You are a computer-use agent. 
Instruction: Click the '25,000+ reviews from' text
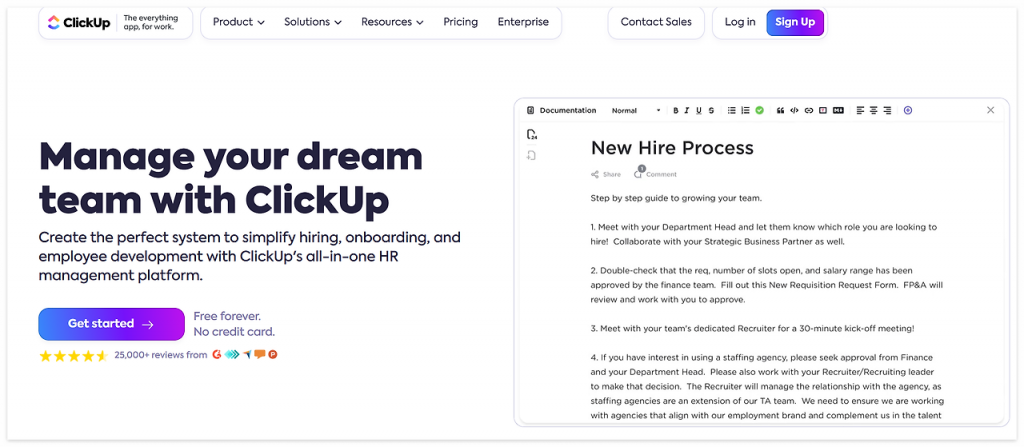click(161, 355)
